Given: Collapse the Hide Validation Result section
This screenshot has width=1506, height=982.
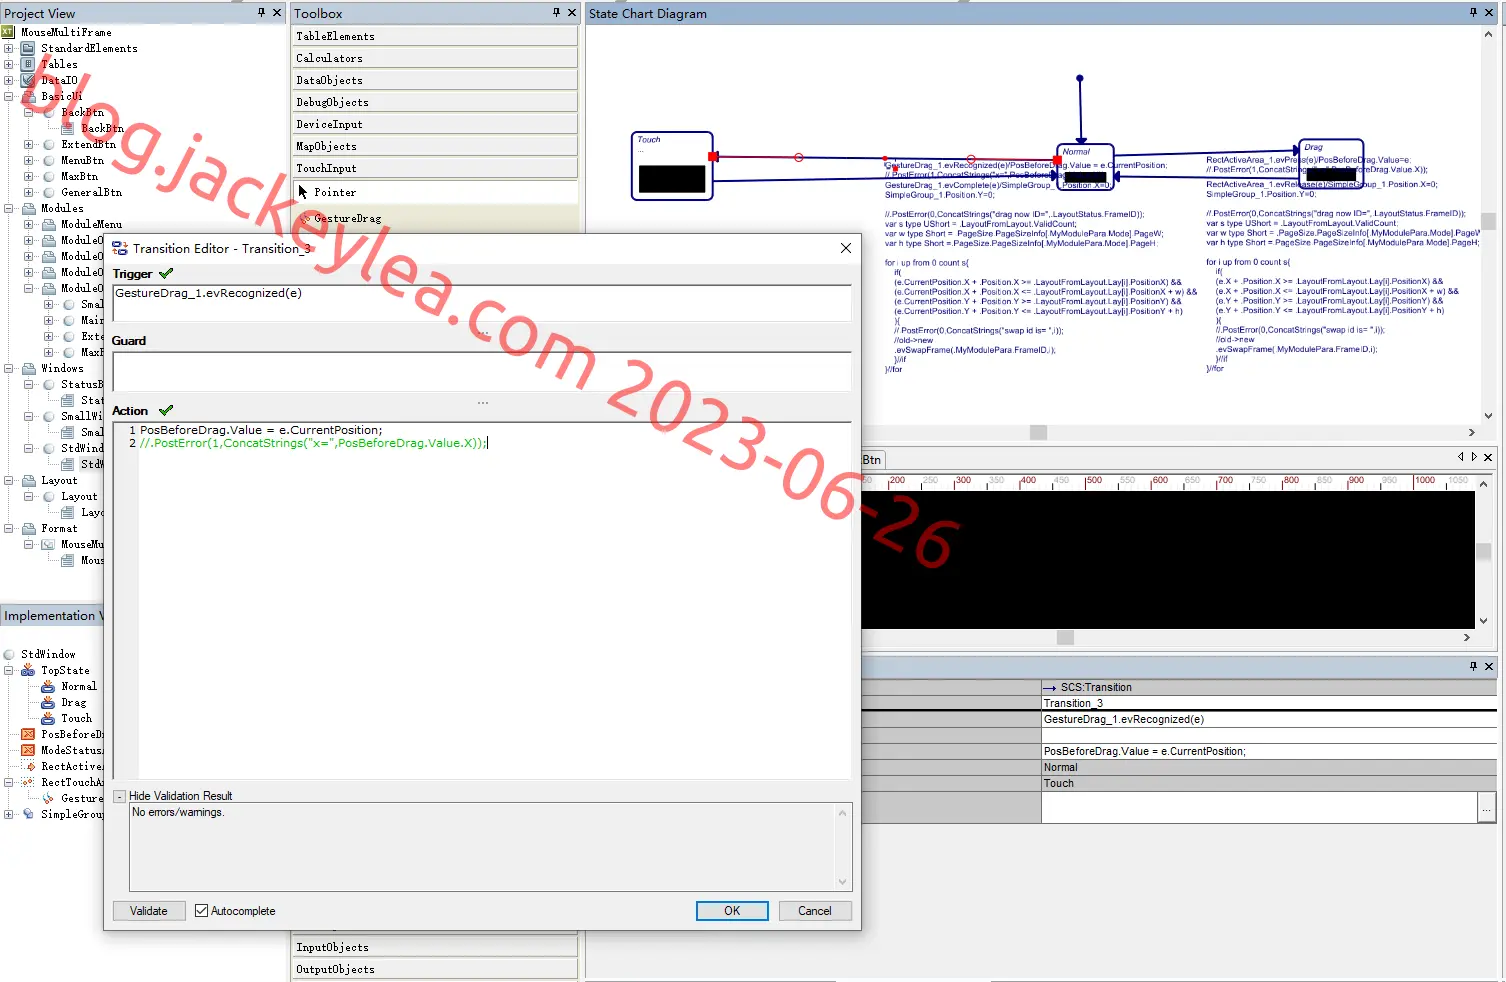Looking at the screenshot, I should pyautogui.click(x=119, y=796).
